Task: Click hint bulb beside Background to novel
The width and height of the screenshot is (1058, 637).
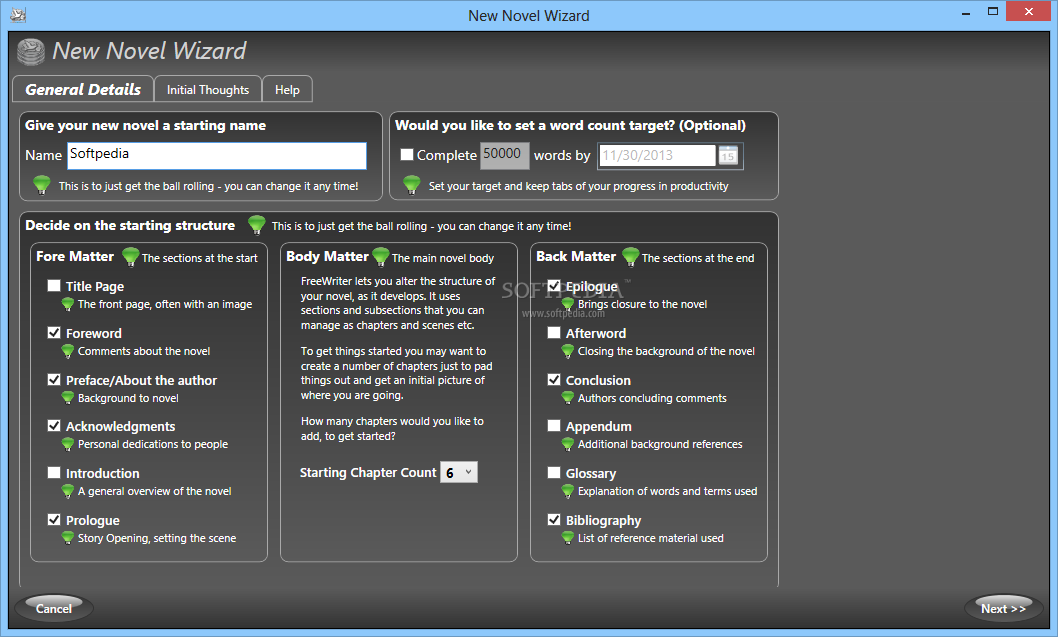Action: [x=67, y=398]
